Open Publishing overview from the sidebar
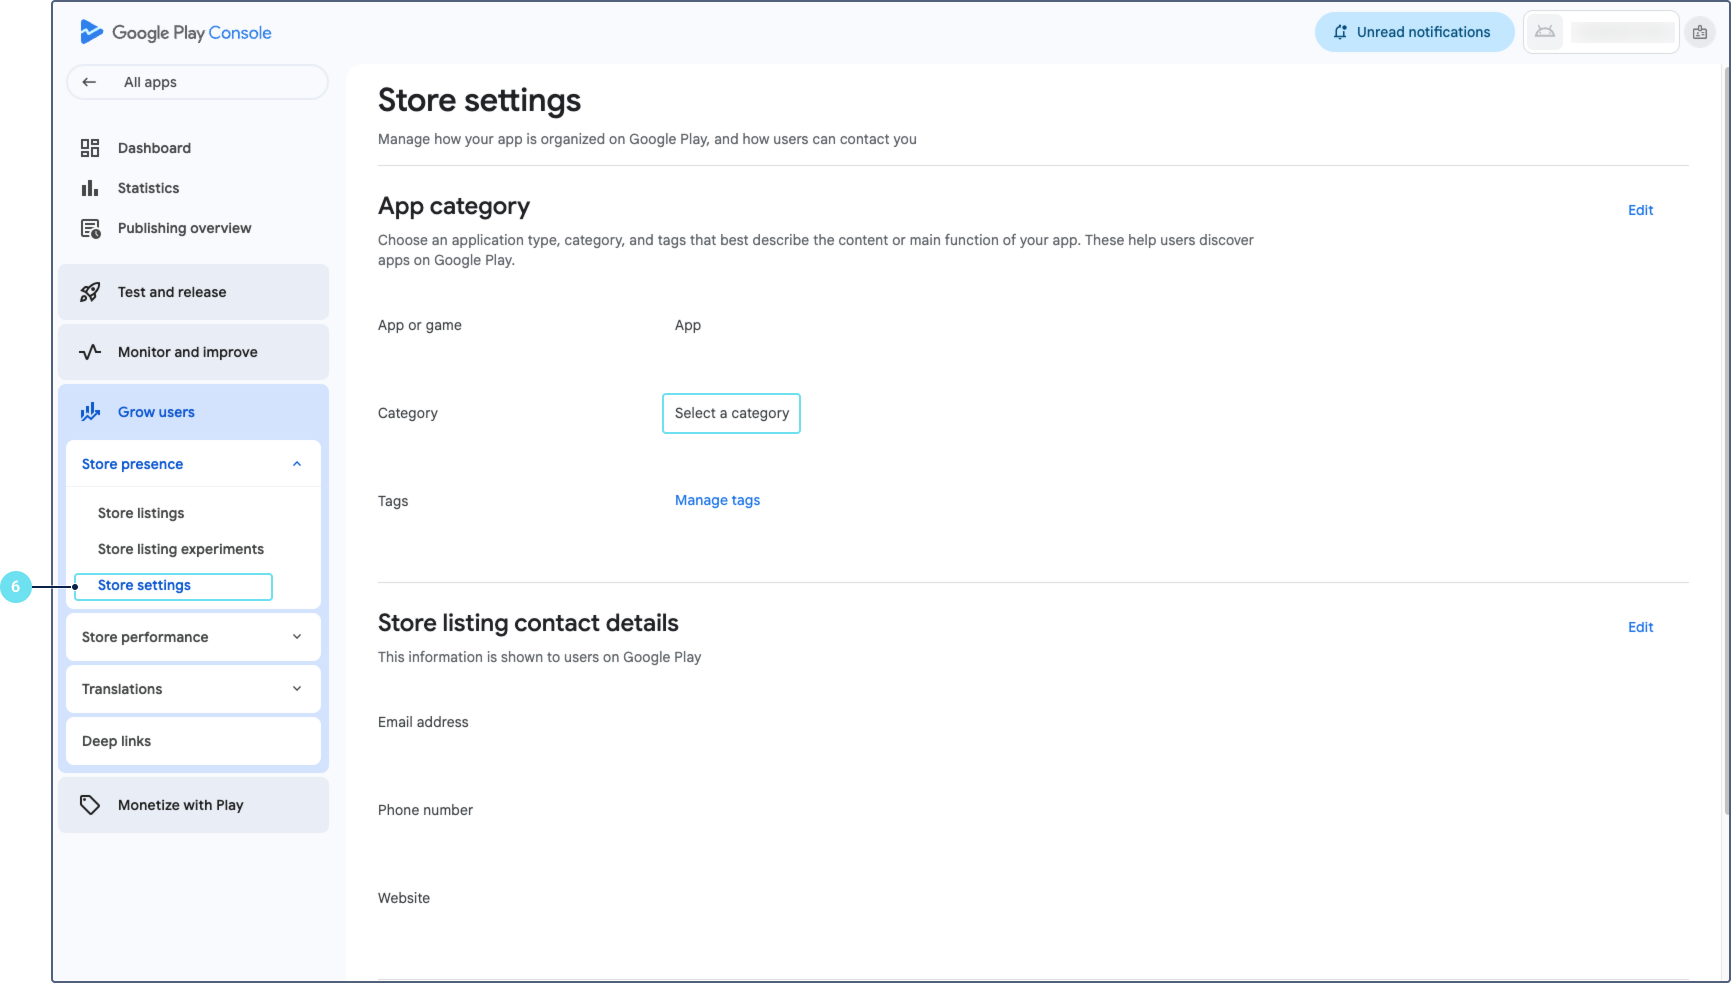1731x983 pixels. pyautogui.click(x=184, y=228)
